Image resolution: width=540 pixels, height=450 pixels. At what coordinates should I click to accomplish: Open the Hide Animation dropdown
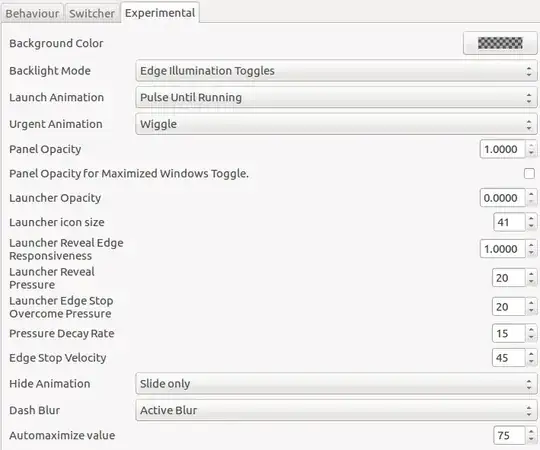coord(336,384)
